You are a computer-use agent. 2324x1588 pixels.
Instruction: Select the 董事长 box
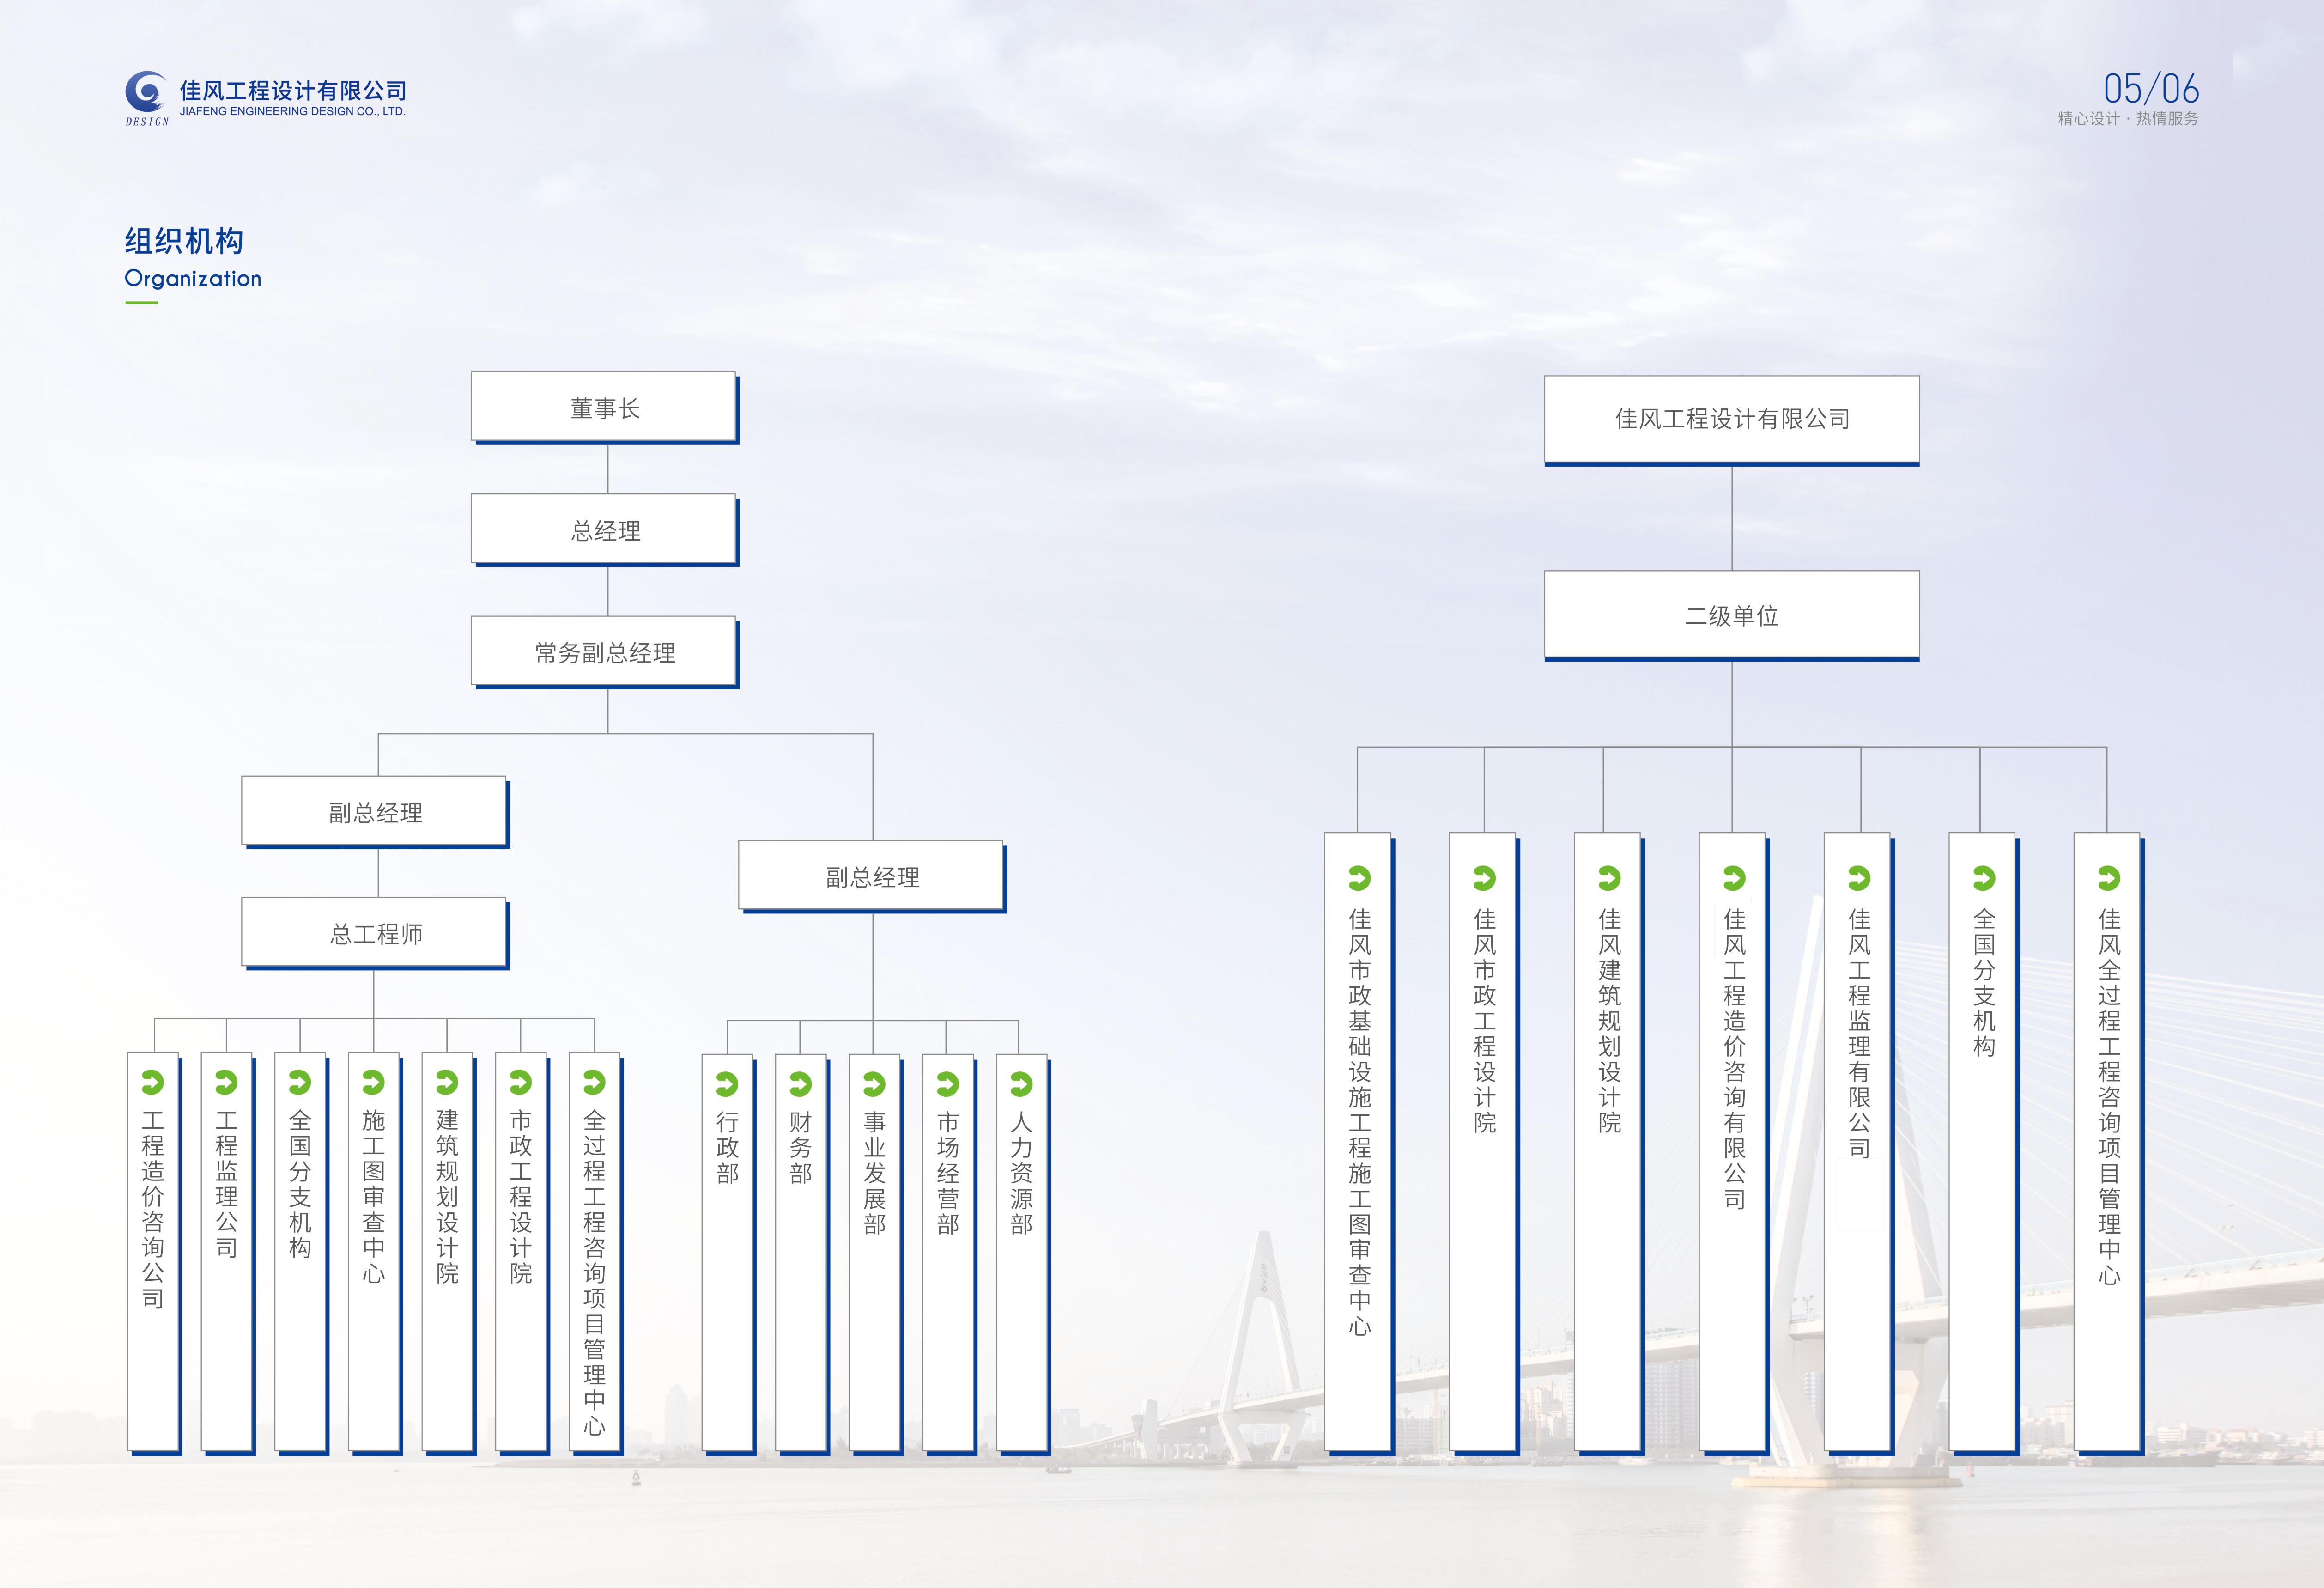605,408
